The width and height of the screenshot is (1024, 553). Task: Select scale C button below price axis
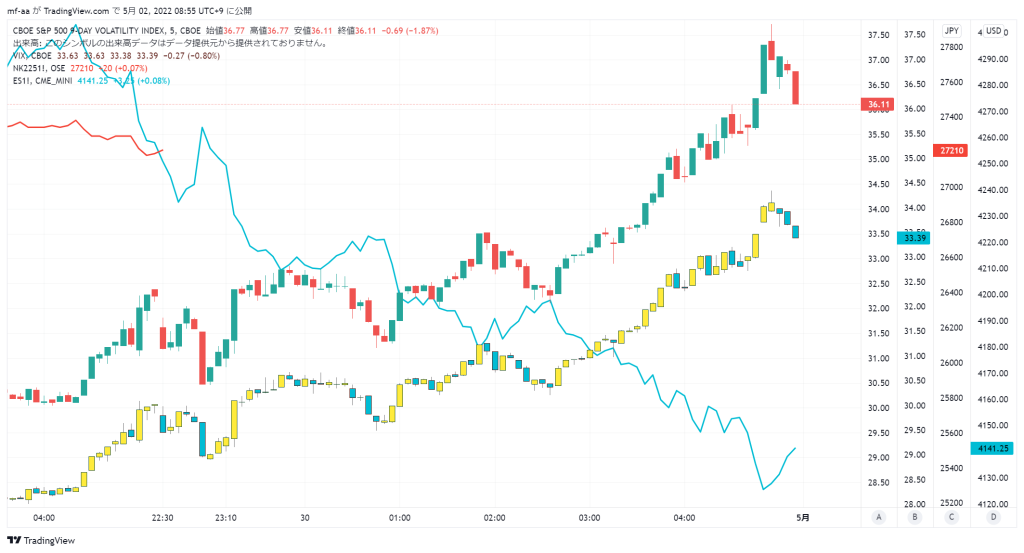point(951,517)
